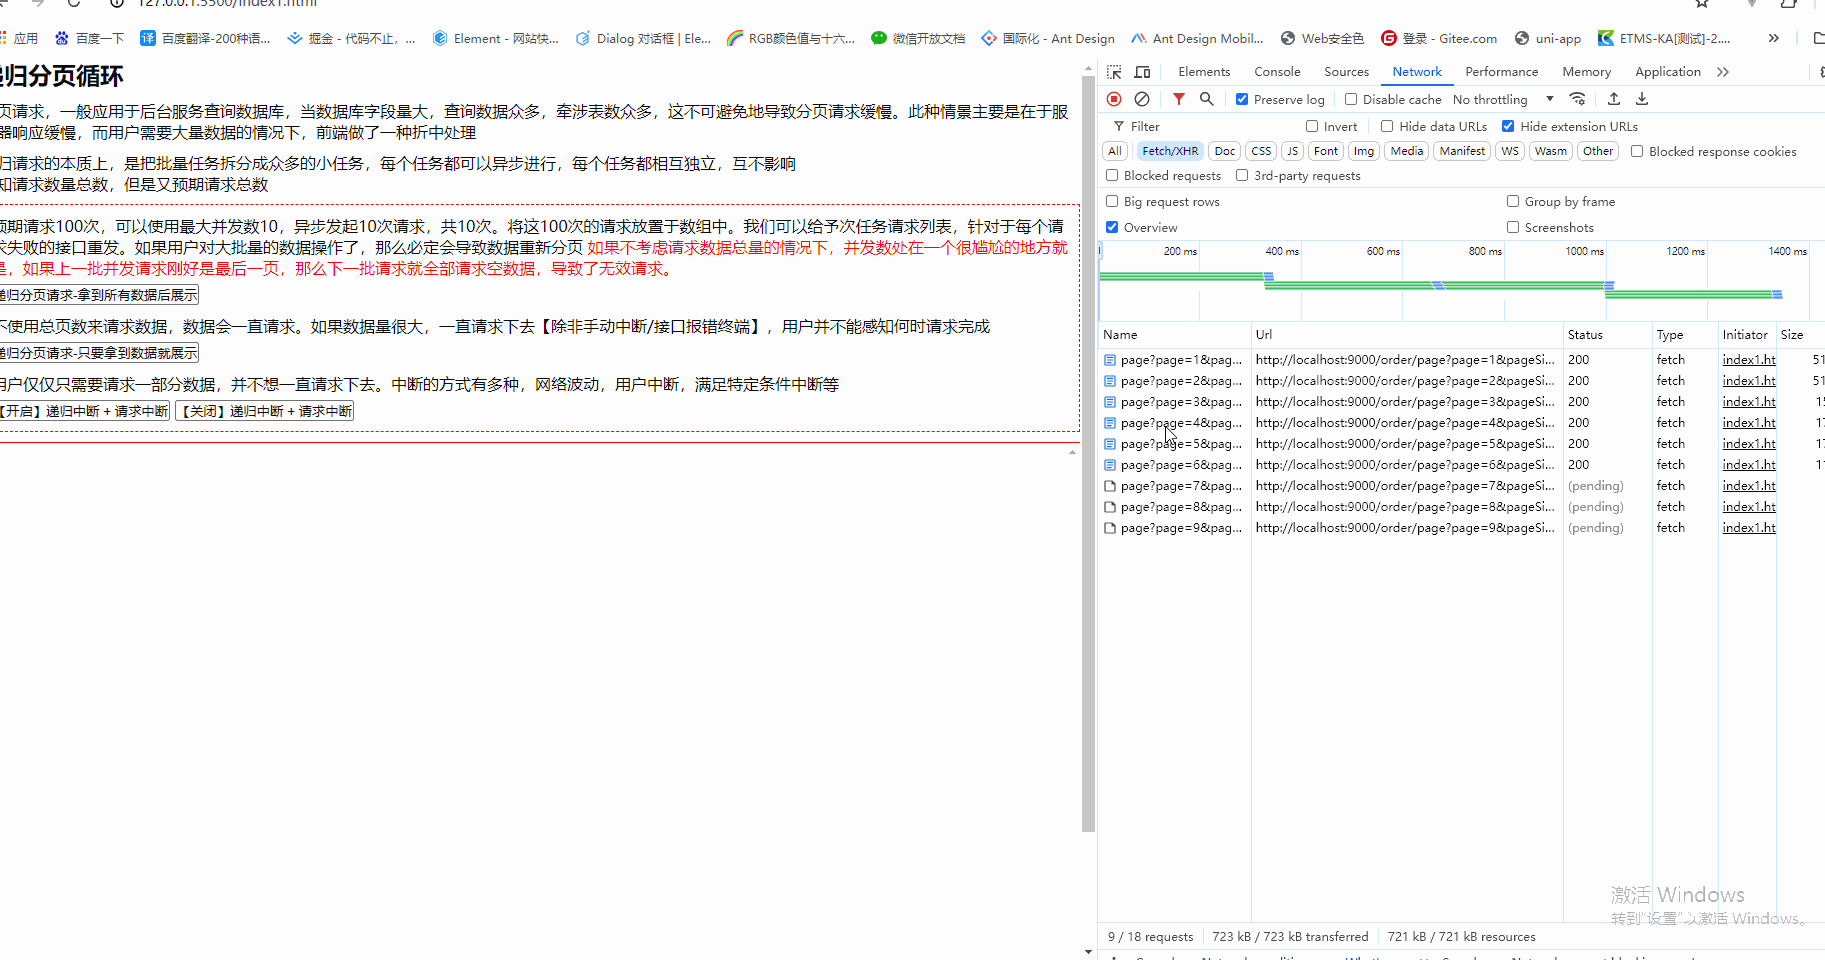Select the Fetch/XHR filter chip
The width and height of the screenshot is (1825, 960).
point(1170,151)
